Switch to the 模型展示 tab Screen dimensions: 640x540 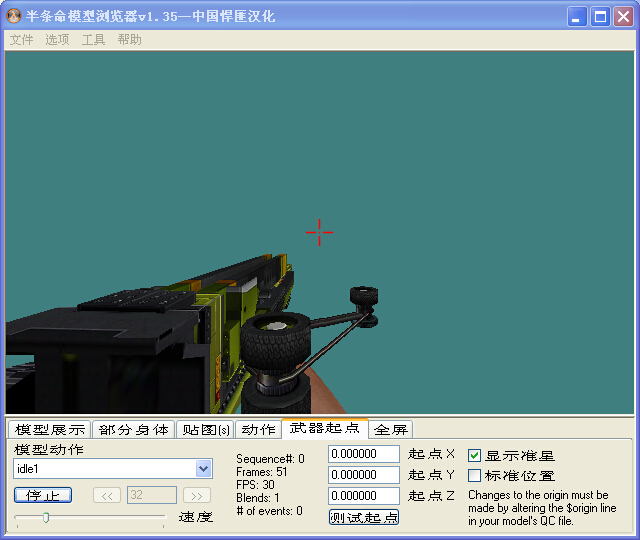point(50,429)
